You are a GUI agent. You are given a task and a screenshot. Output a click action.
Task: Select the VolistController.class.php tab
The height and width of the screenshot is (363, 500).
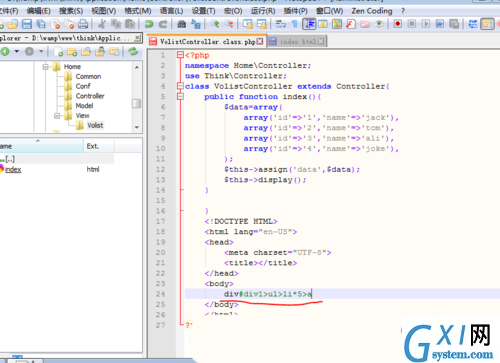(207, 41)
